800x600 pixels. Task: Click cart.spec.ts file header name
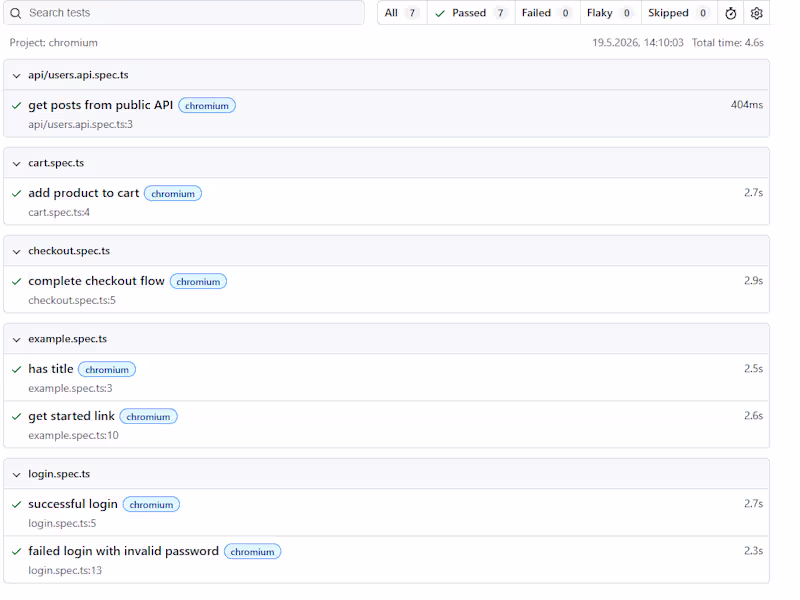(x=56, y=163)
